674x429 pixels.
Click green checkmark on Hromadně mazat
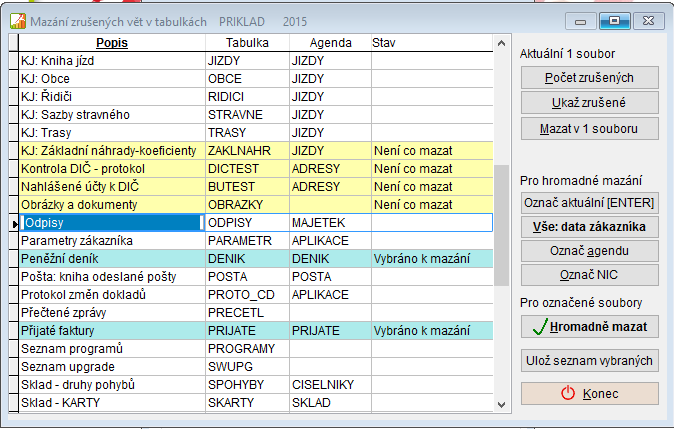tap(540, 327)
